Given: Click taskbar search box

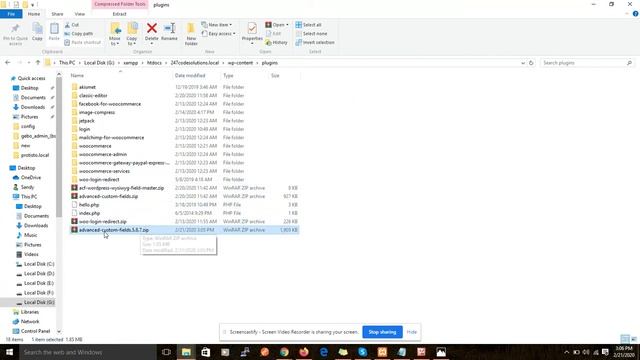Looking at the screenshot, I should click(x=87, y=352).
